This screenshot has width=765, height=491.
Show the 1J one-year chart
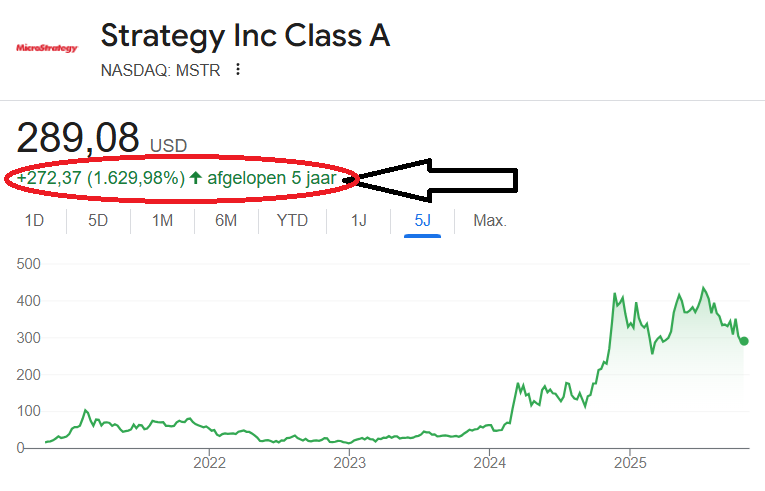tap(359, 220)
